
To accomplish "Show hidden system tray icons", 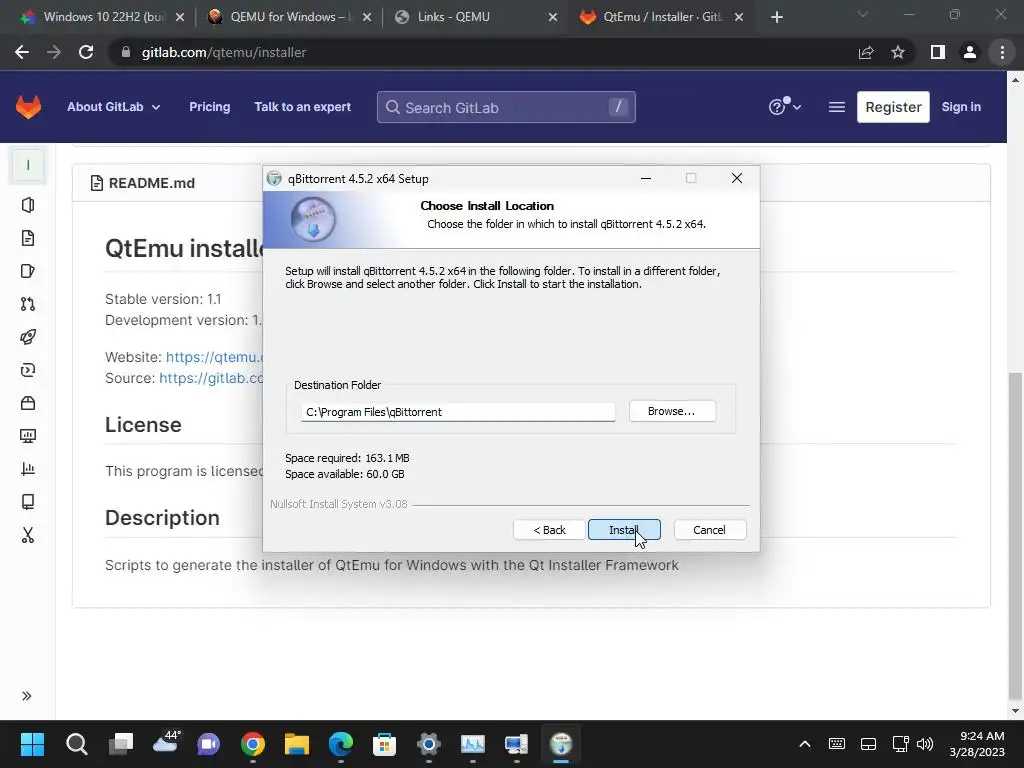I will tap(805, 744).
